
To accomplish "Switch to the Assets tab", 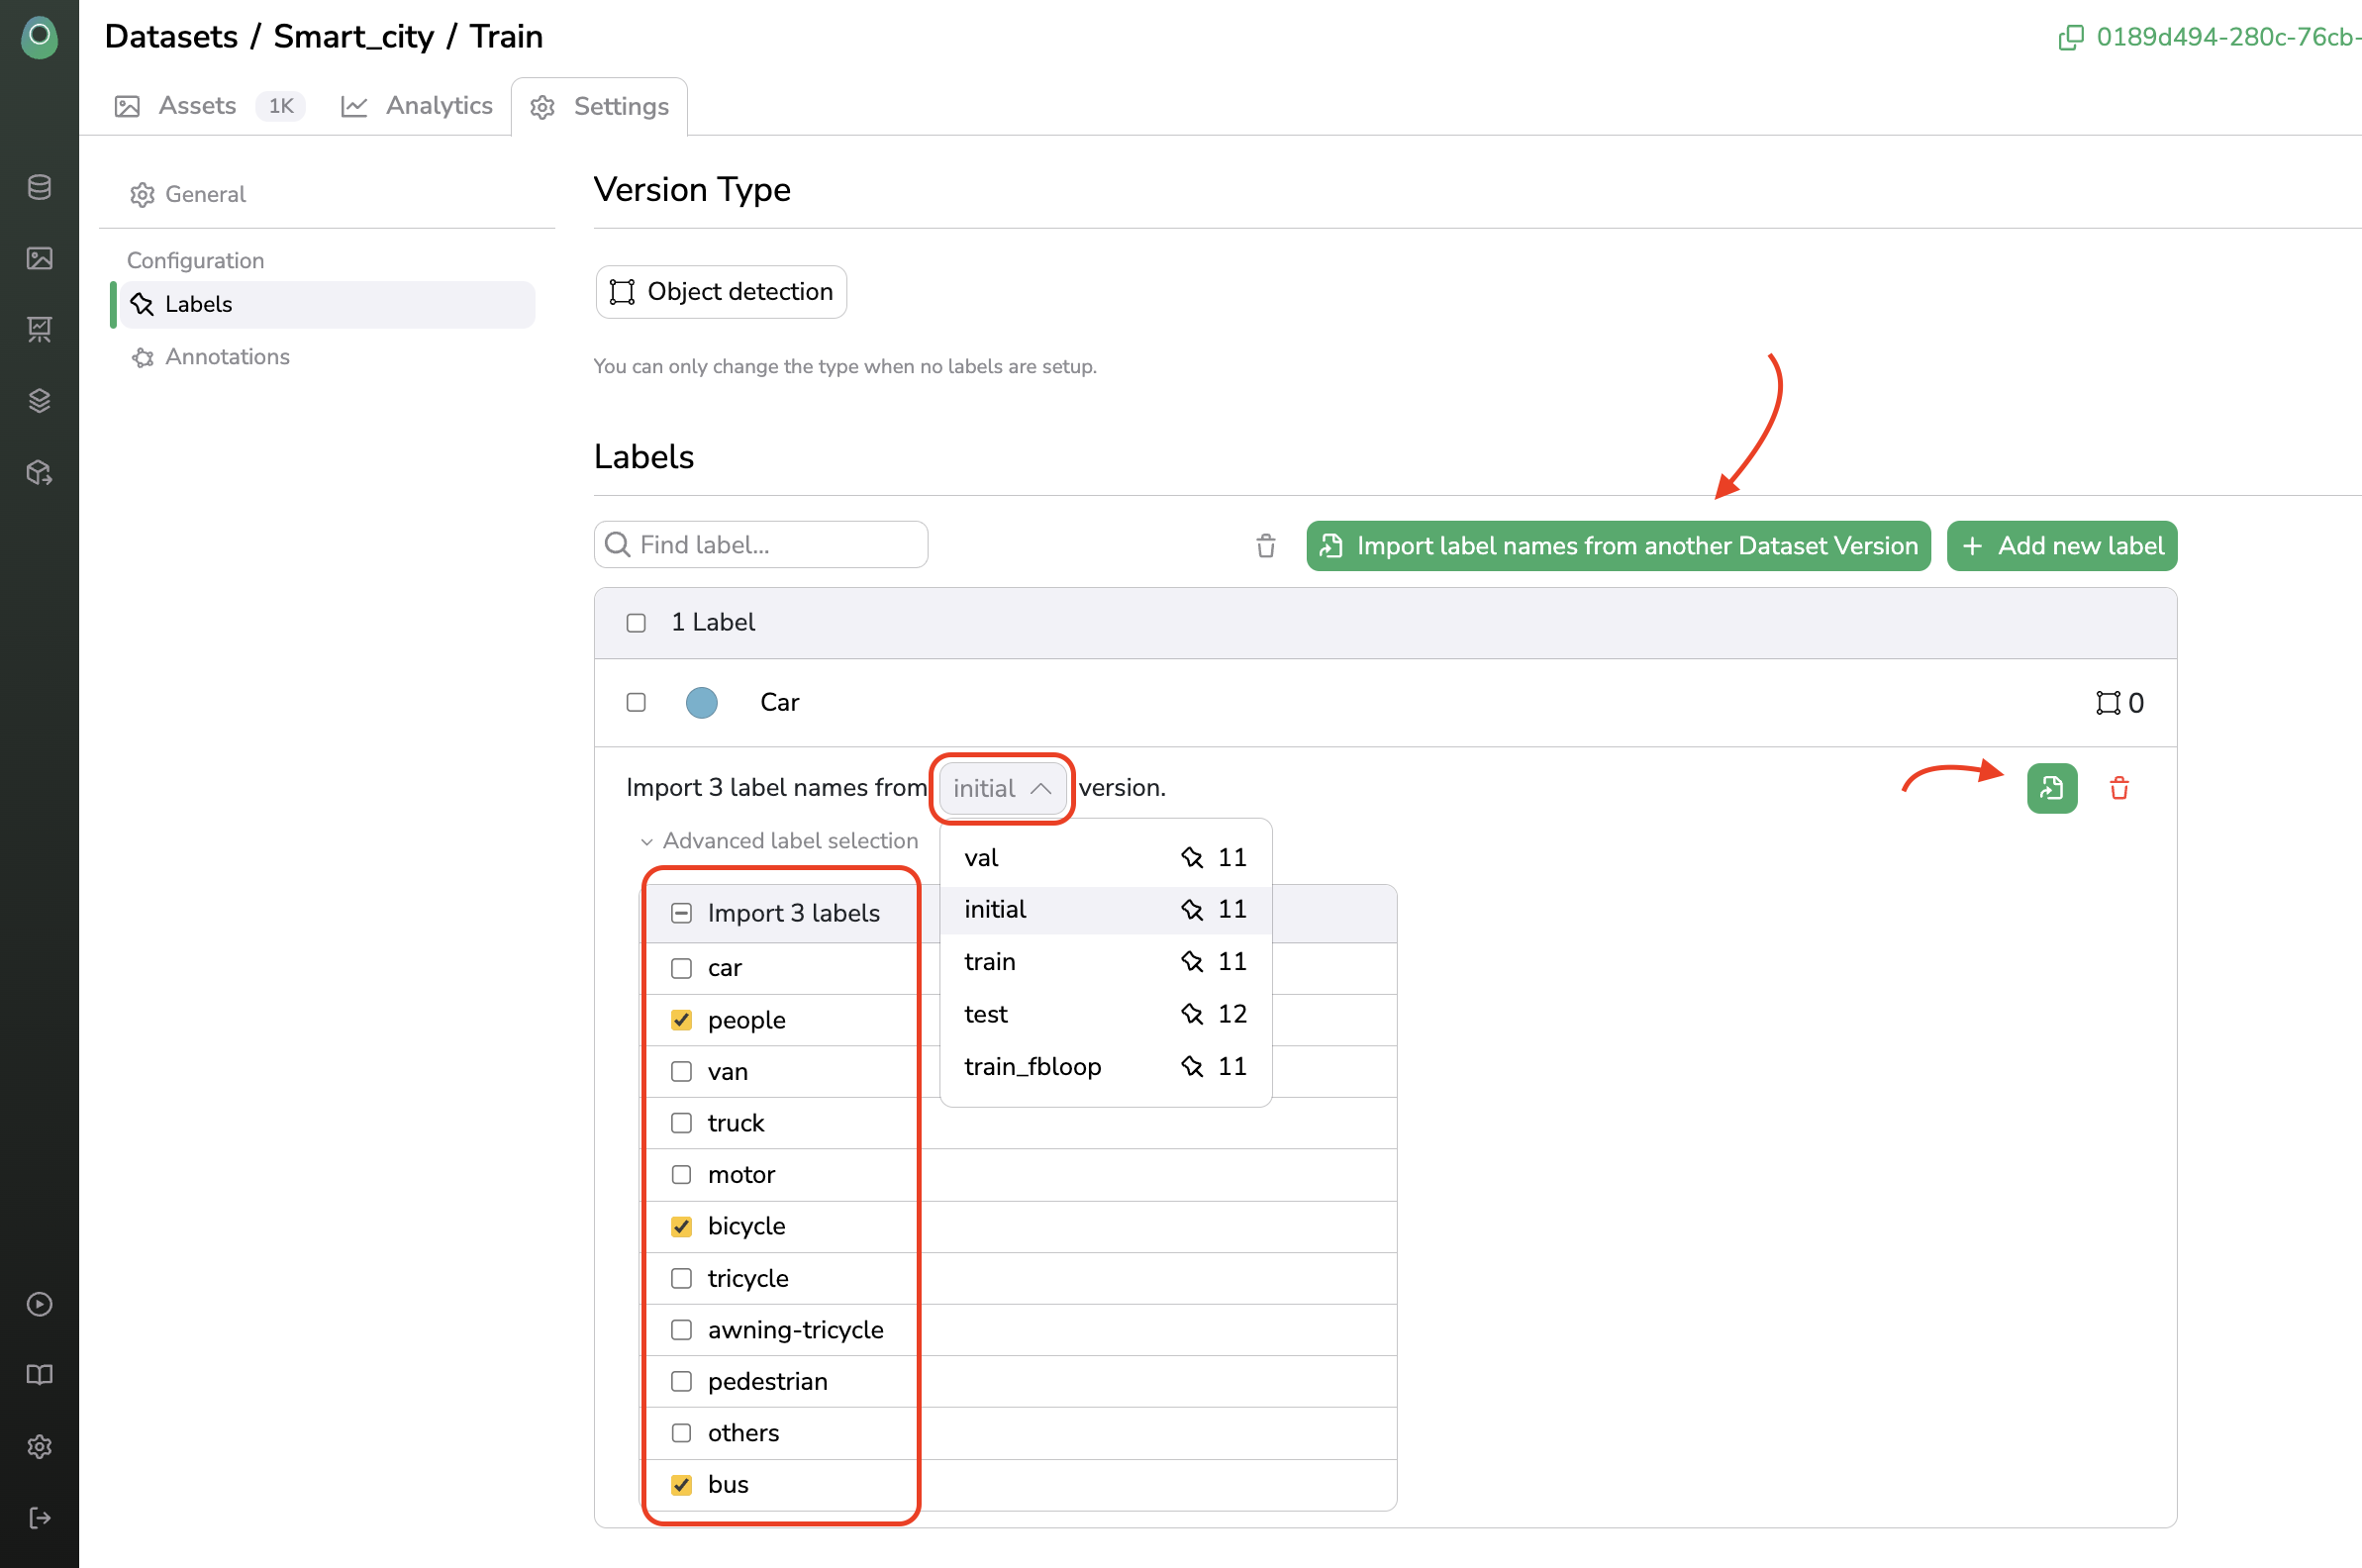I will tap(210, 106).
